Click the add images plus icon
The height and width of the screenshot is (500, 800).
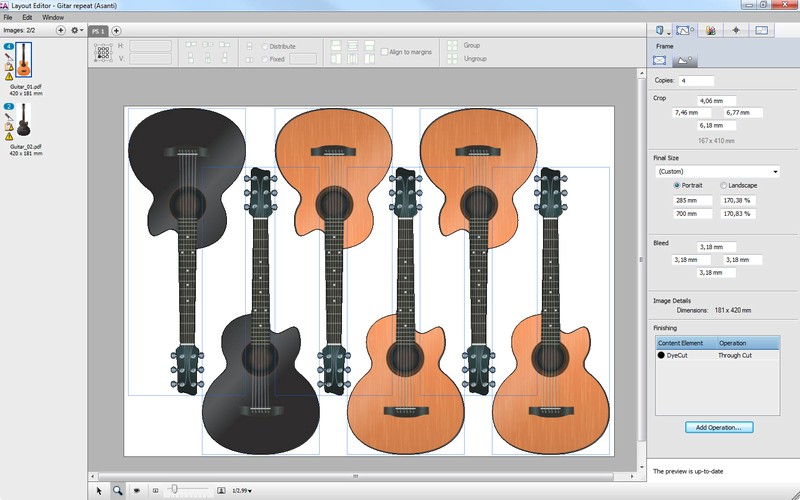pyautogui.click(x=60, y=30)
